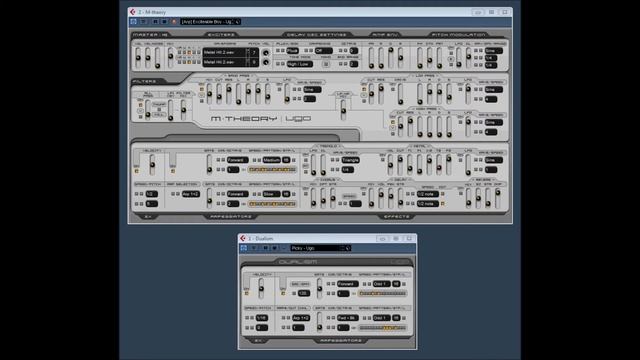Switch to the Exciters tab

tap(221, 35)
